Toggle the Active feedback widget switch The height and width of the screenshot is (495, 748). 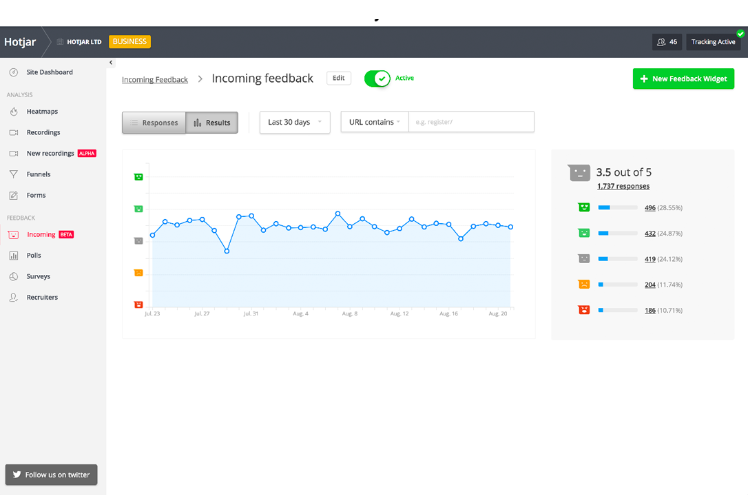click(x=377, y=78)
